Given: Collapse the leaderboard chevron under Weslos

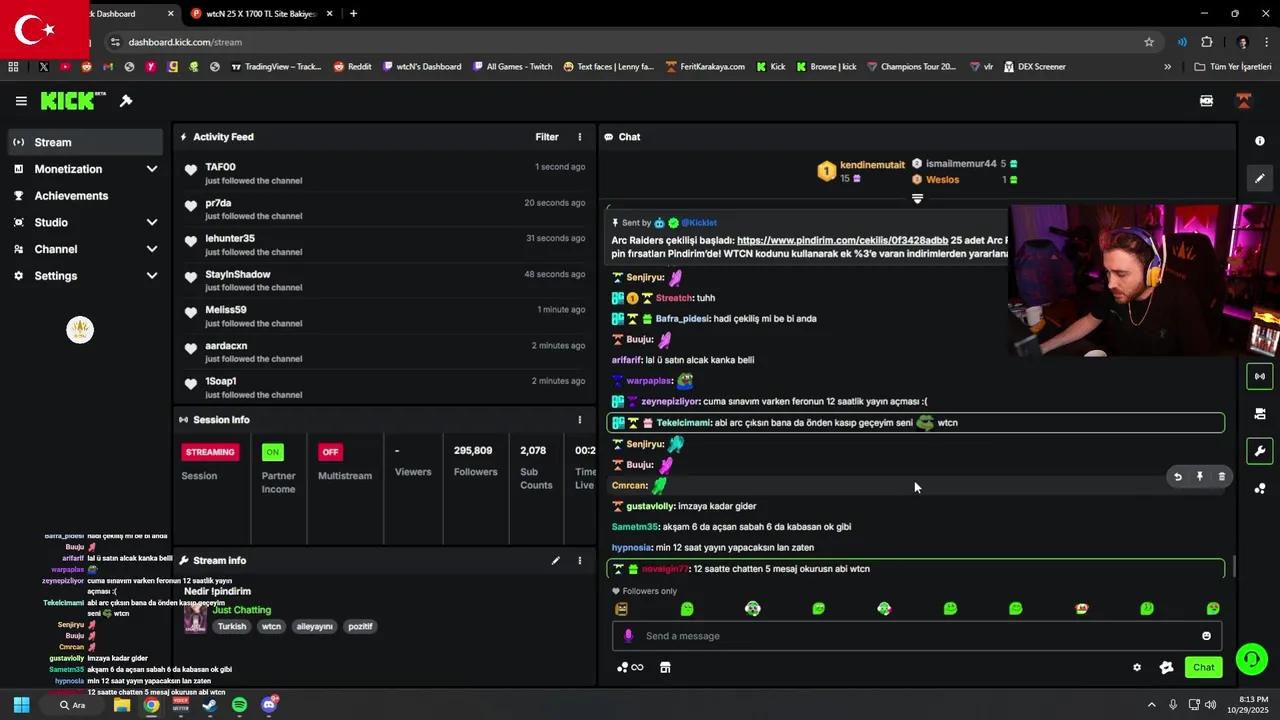Looking at the screenshot, I should 917,198.
